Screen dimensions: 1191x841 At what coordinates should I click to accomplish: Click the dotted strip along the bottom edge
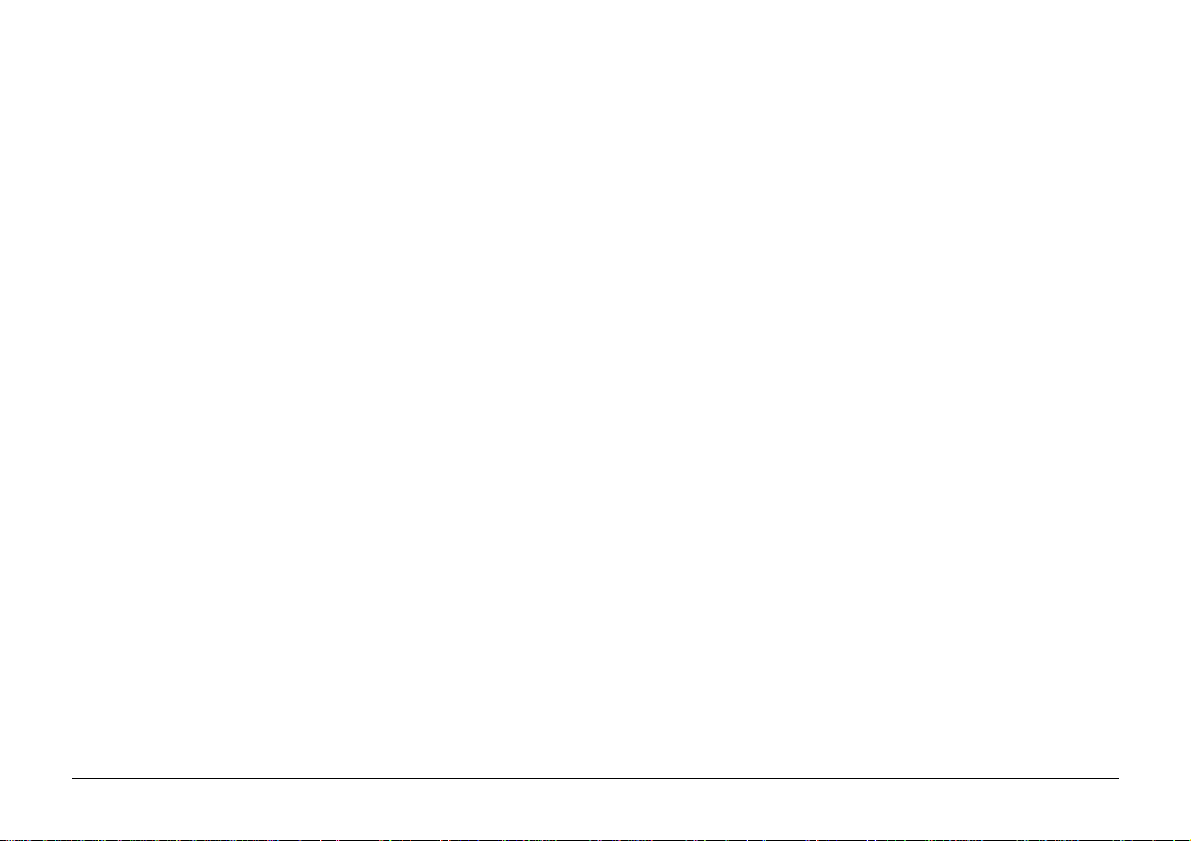click(596, 839)
